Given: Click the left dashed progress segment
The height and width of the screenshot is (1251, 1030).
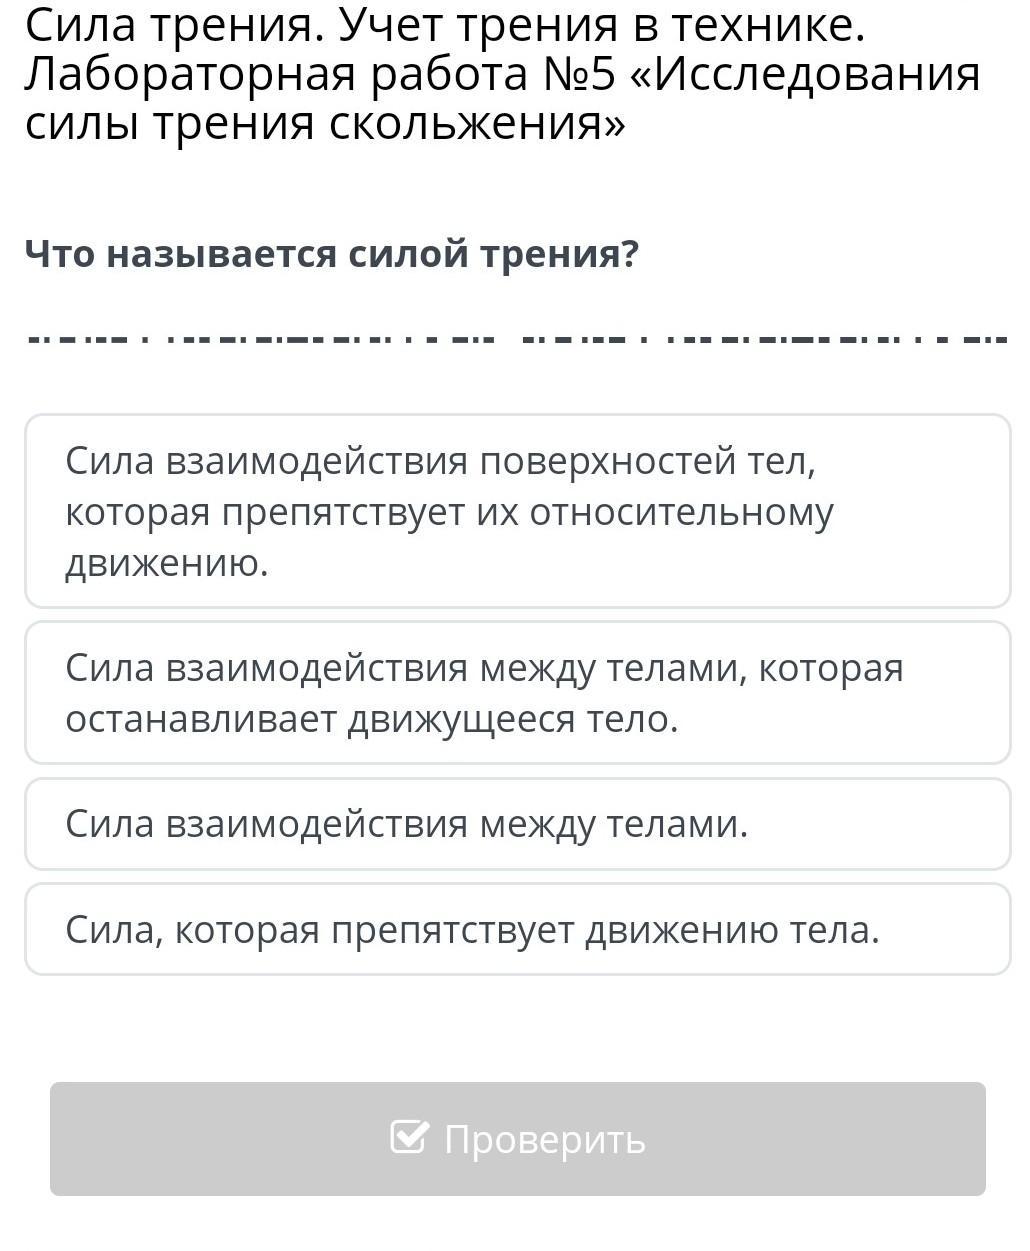Looking at the screenshot, I should click(262, 338).
